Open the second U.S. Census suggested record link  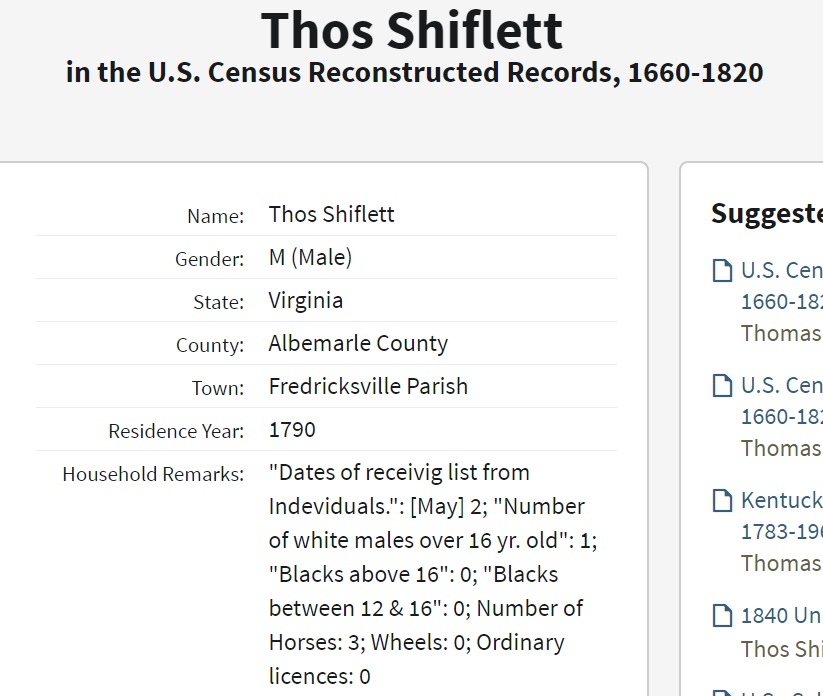pos(781,385)
